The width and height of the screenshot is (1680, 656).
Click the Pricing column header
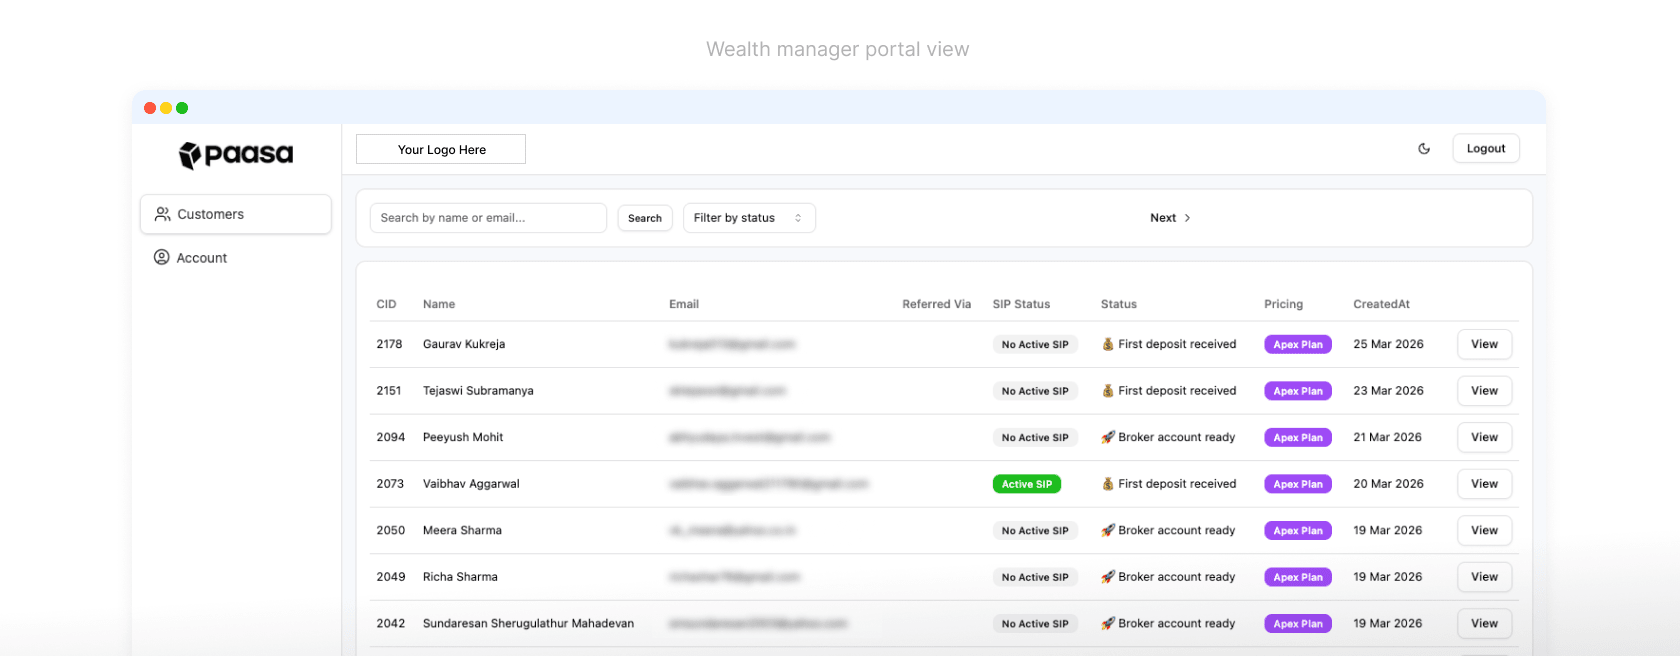[x=1284, y=304]
